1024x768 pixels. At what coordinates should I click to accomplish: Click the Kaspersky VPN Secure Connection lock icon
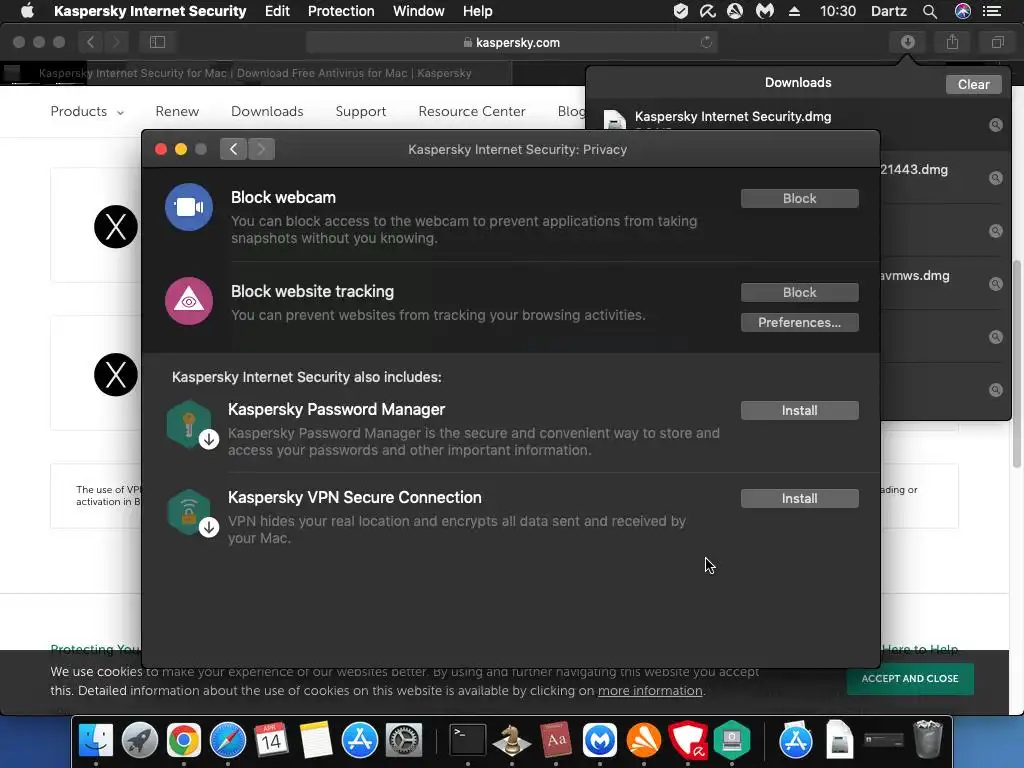(190, 513)
